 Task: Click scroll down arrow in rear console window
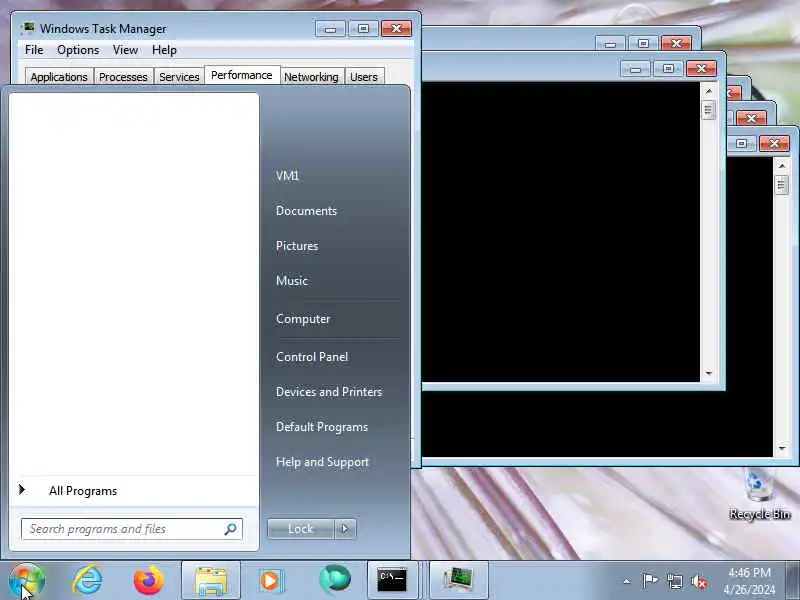782,448
